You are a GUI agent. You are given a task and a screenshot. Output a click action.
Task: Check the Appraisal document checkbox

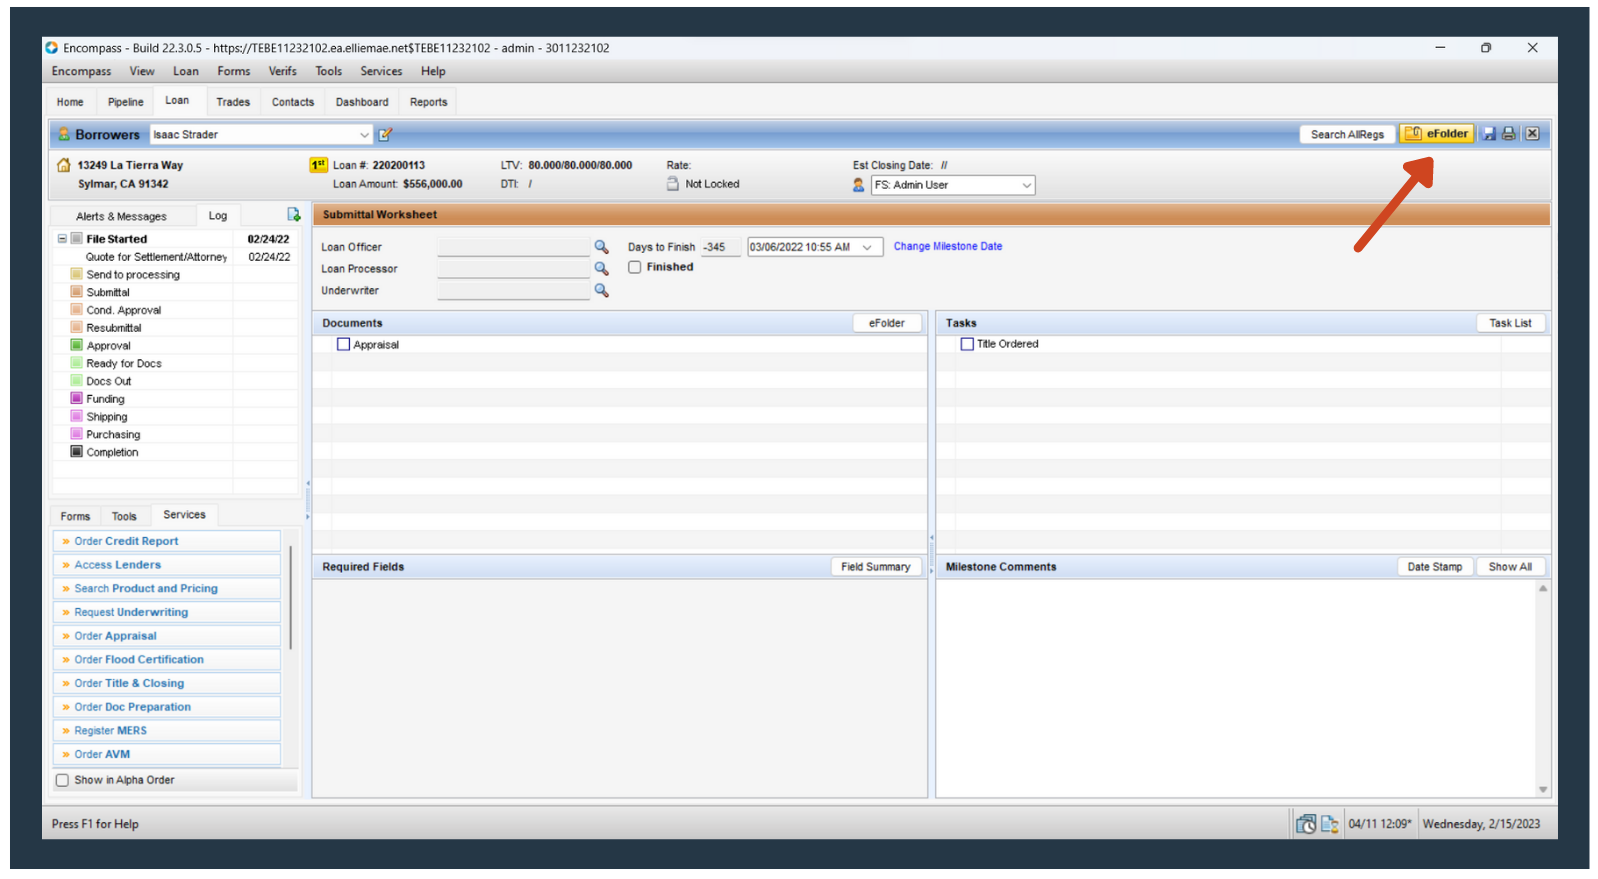[x=344, y=345]
